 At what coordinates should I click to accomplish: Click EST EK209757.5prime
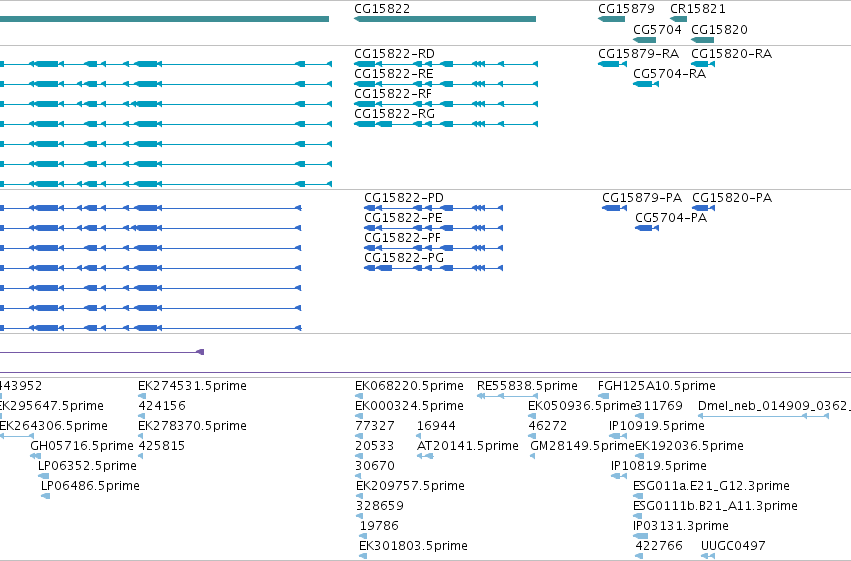[410, 486]
